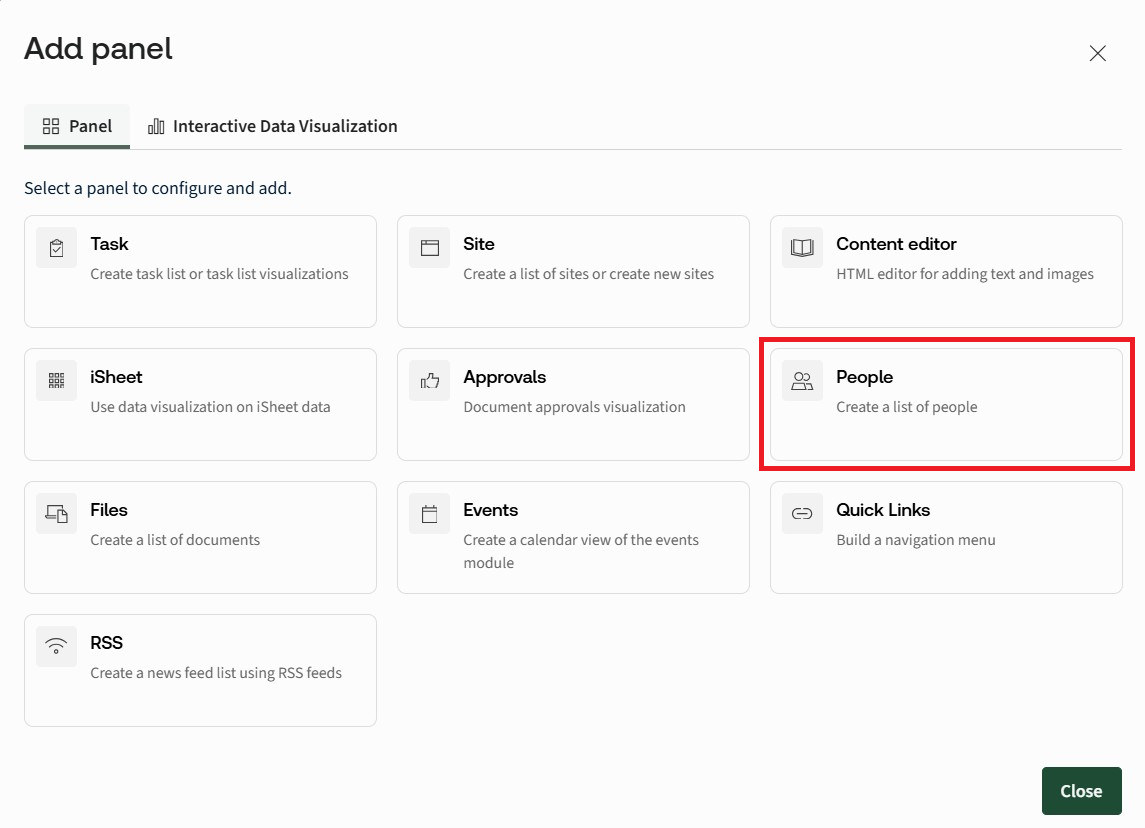
Task: Choose the Task panel title
Action: [109, 244]
